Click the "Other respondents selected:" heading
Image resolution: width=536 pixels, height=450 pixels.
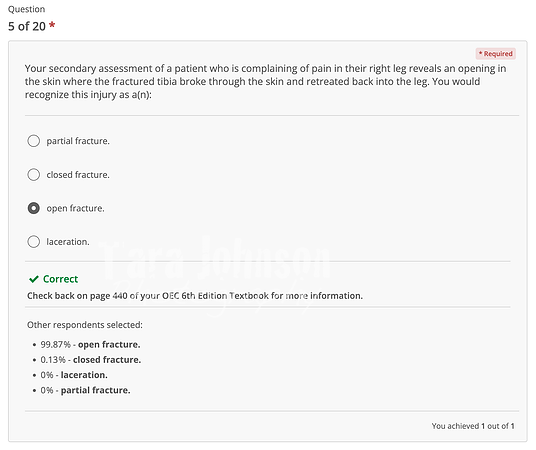coord(85,325)
